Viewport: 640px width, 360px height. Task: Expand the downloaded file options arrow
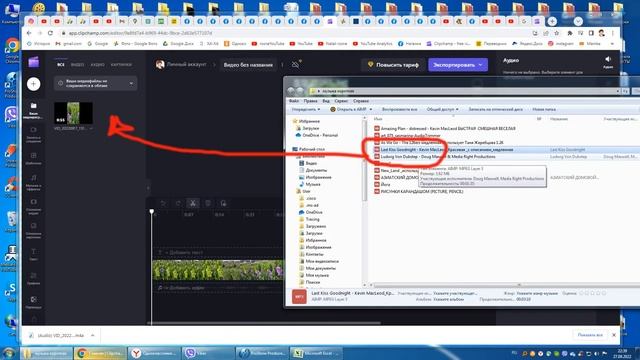pyautogui.click(x=93, y=336)
